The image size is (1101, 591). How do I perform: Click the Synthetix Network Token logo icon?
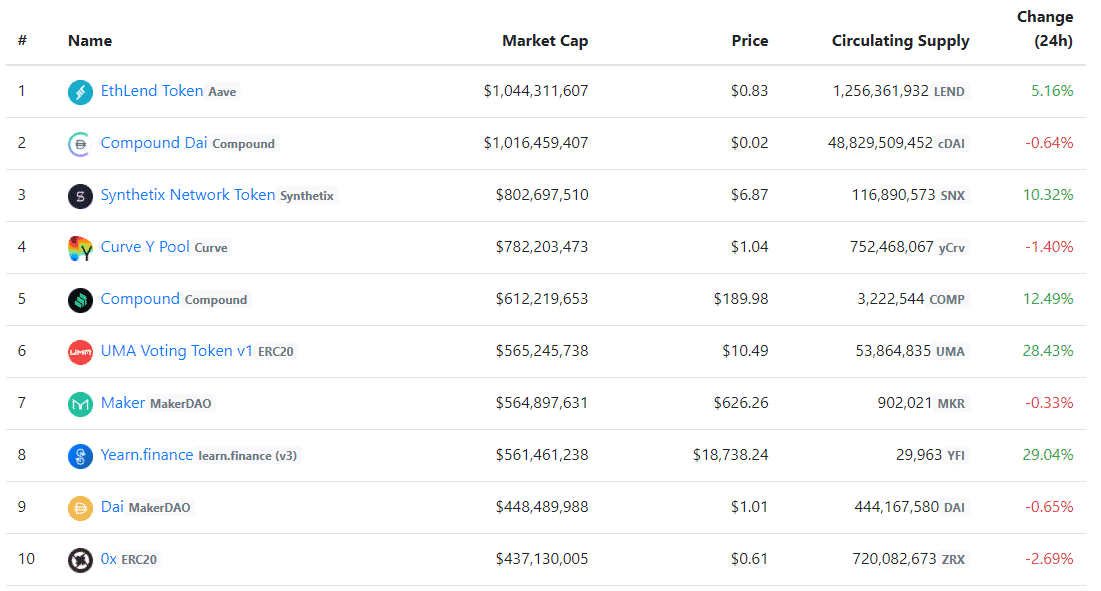coord(80,196)
